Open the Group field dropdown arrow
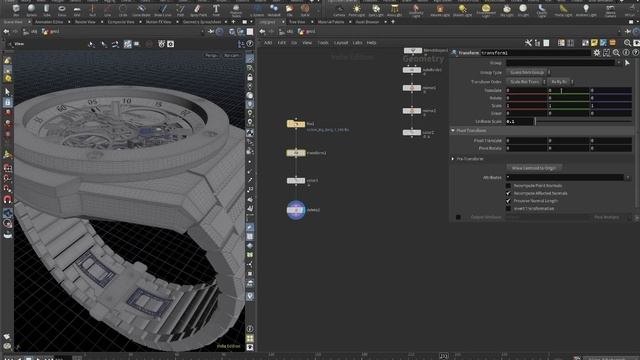The width and height of the screenshot is (640, 360). pyautogui.click(x=619, y=63)
